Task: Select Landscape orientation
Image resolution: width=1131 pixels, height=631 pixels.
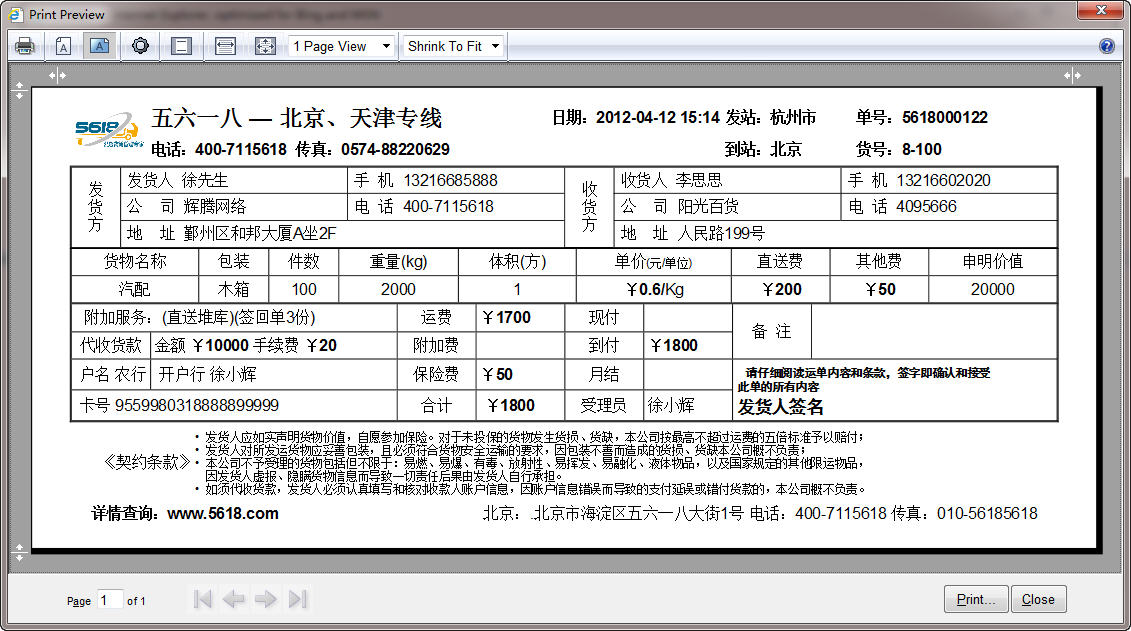Action: click(x=99, y=46)
